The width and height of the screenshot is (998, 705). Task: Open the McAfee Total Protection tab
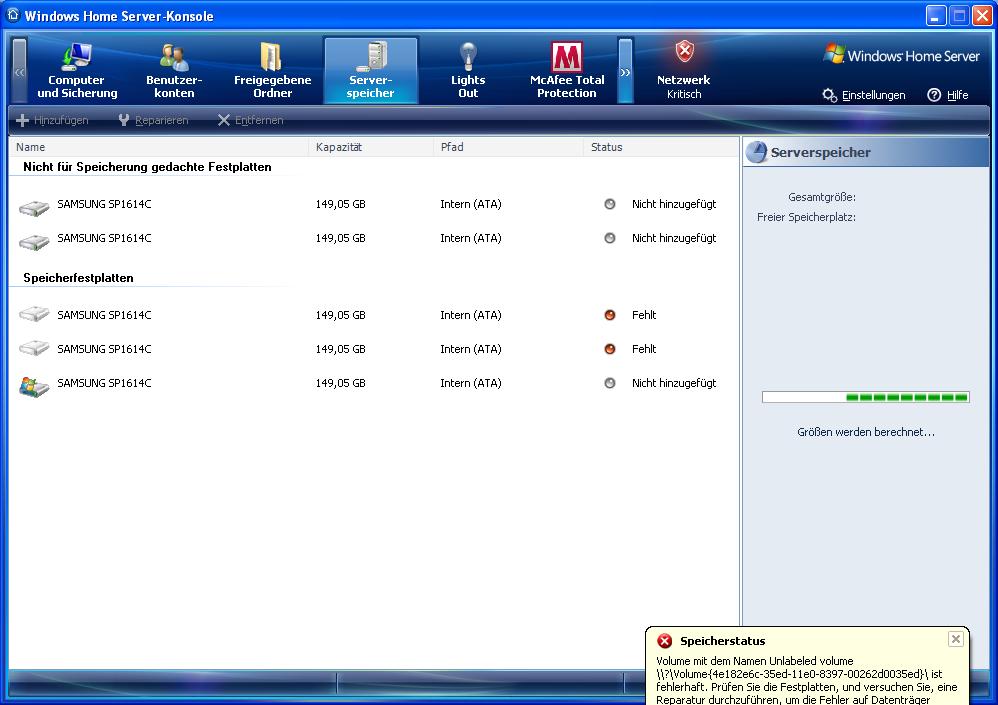[566, 70]
